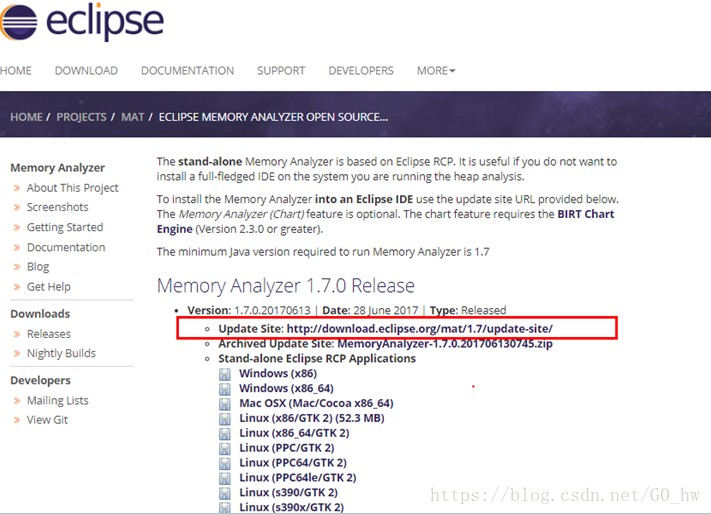Click the Memory Analyzer sidebar heading
This screenshot has width=711, height=515.
(58, 168)
